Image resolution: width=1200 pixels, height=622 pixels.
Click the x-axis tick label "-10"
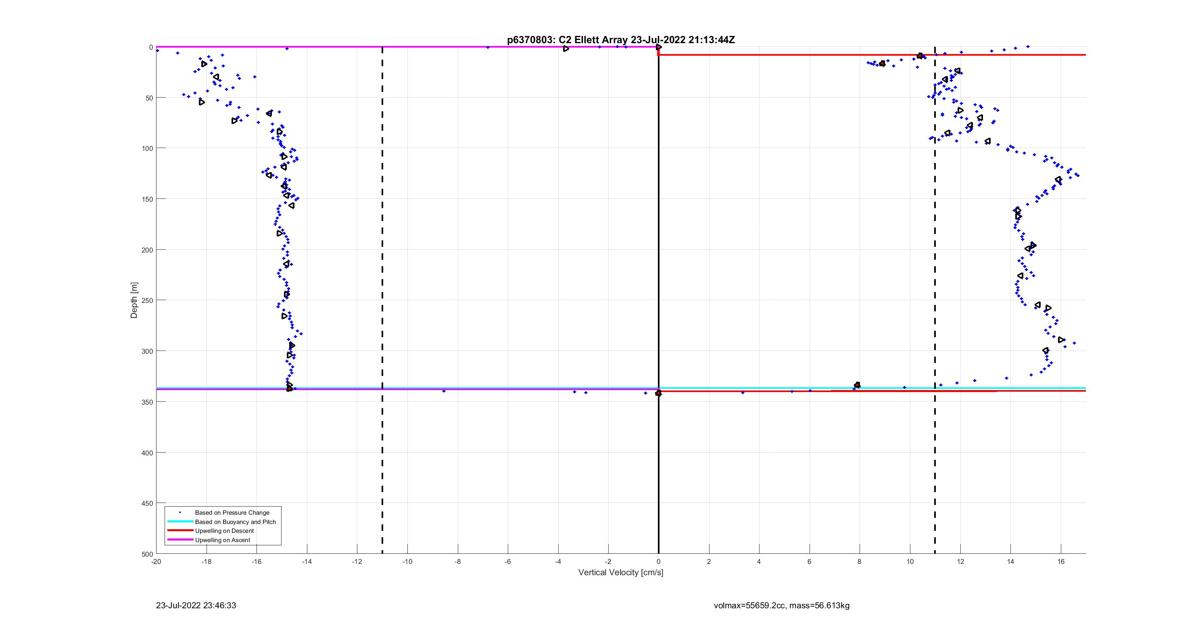pyautogui.click(x=407, y=561)
